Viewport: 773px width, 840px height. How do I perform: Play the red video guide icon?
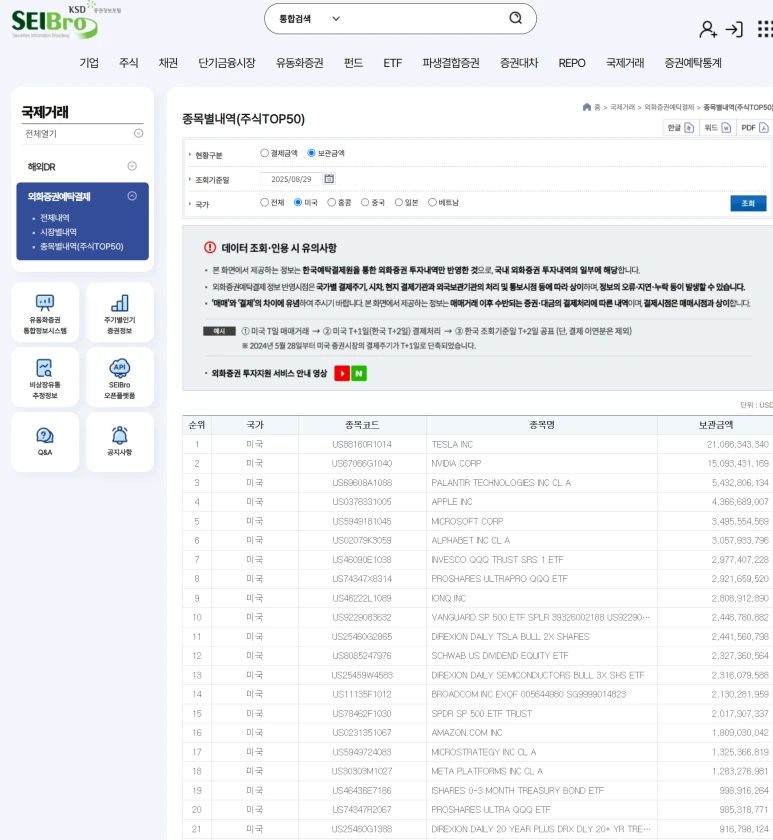coord(342,373)
